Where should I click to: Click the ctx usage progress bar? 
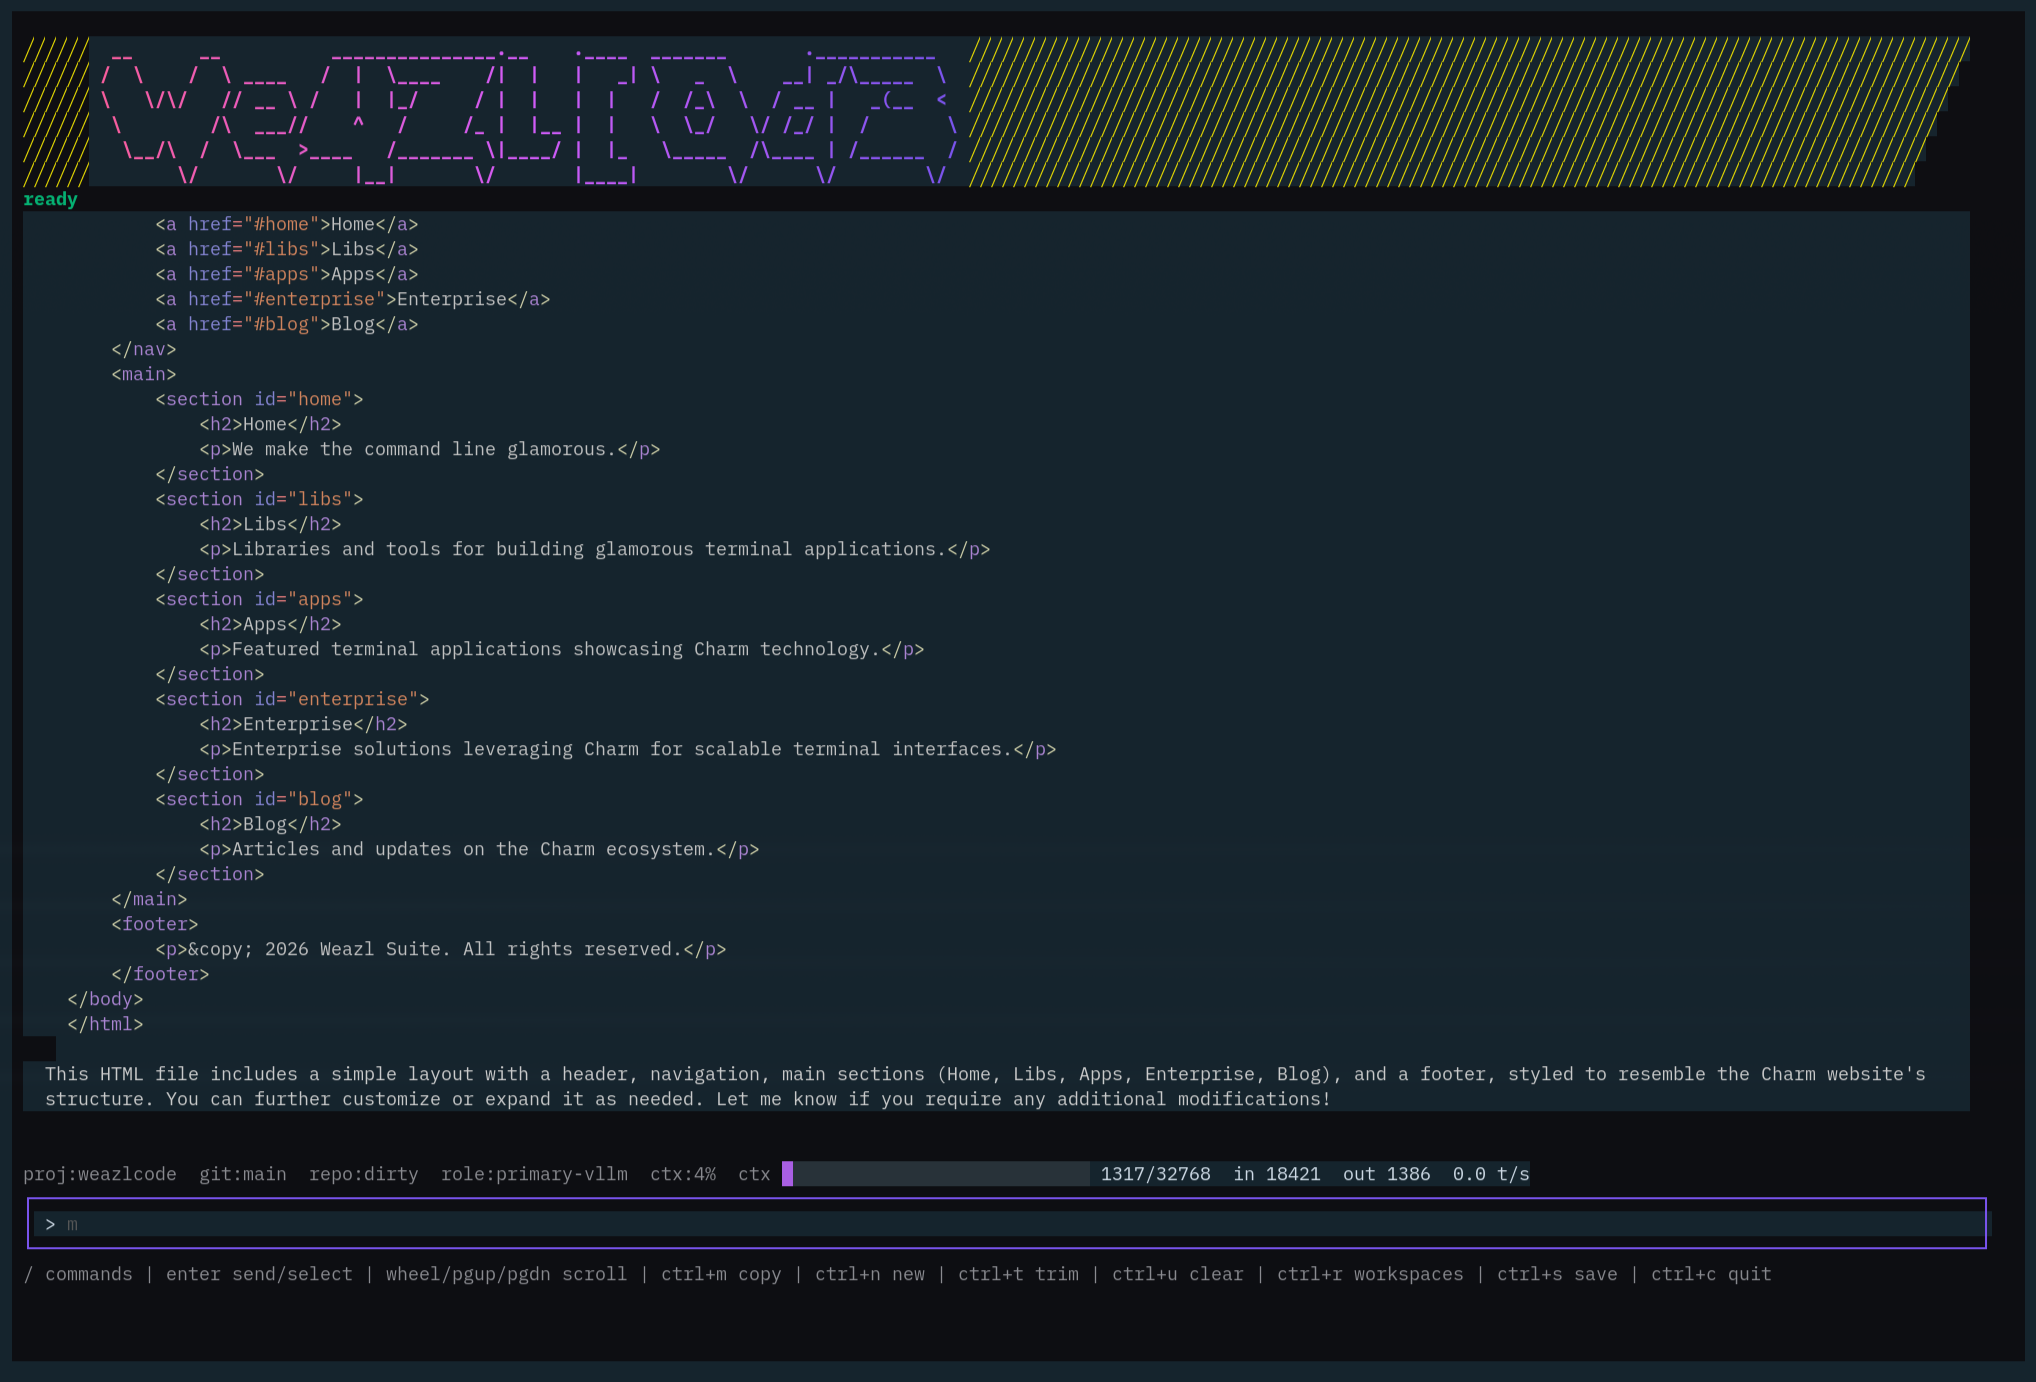click(935, 1174)
